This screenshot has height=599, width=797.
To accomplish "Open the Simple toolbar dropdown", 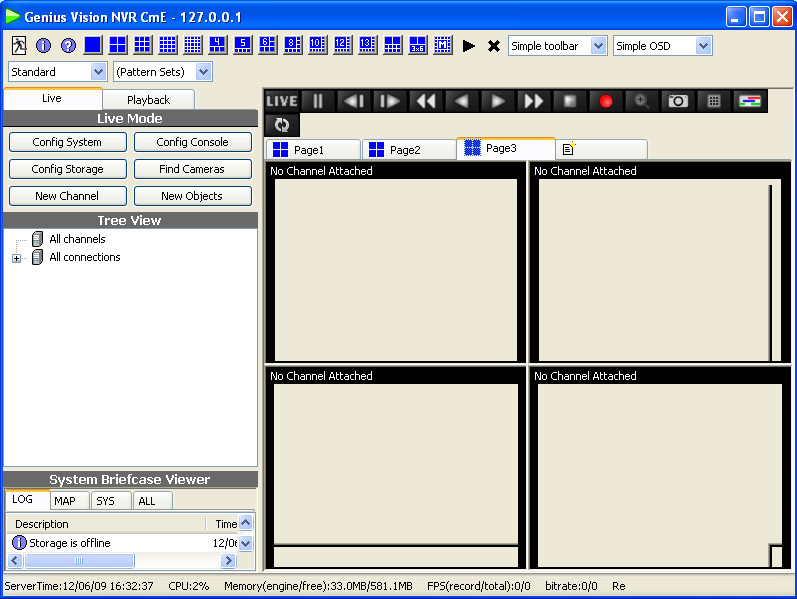I will [557, 46].
